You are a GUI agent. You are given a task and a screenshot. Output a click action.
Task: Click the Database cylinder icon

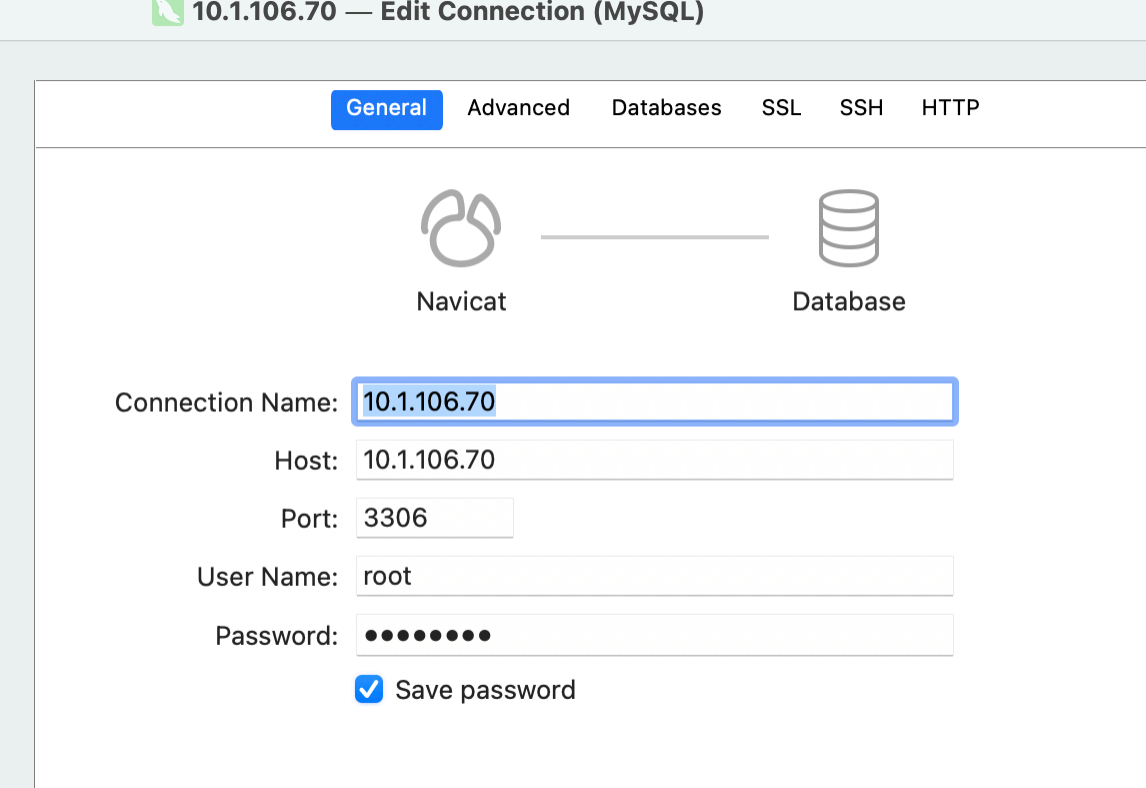848,228
